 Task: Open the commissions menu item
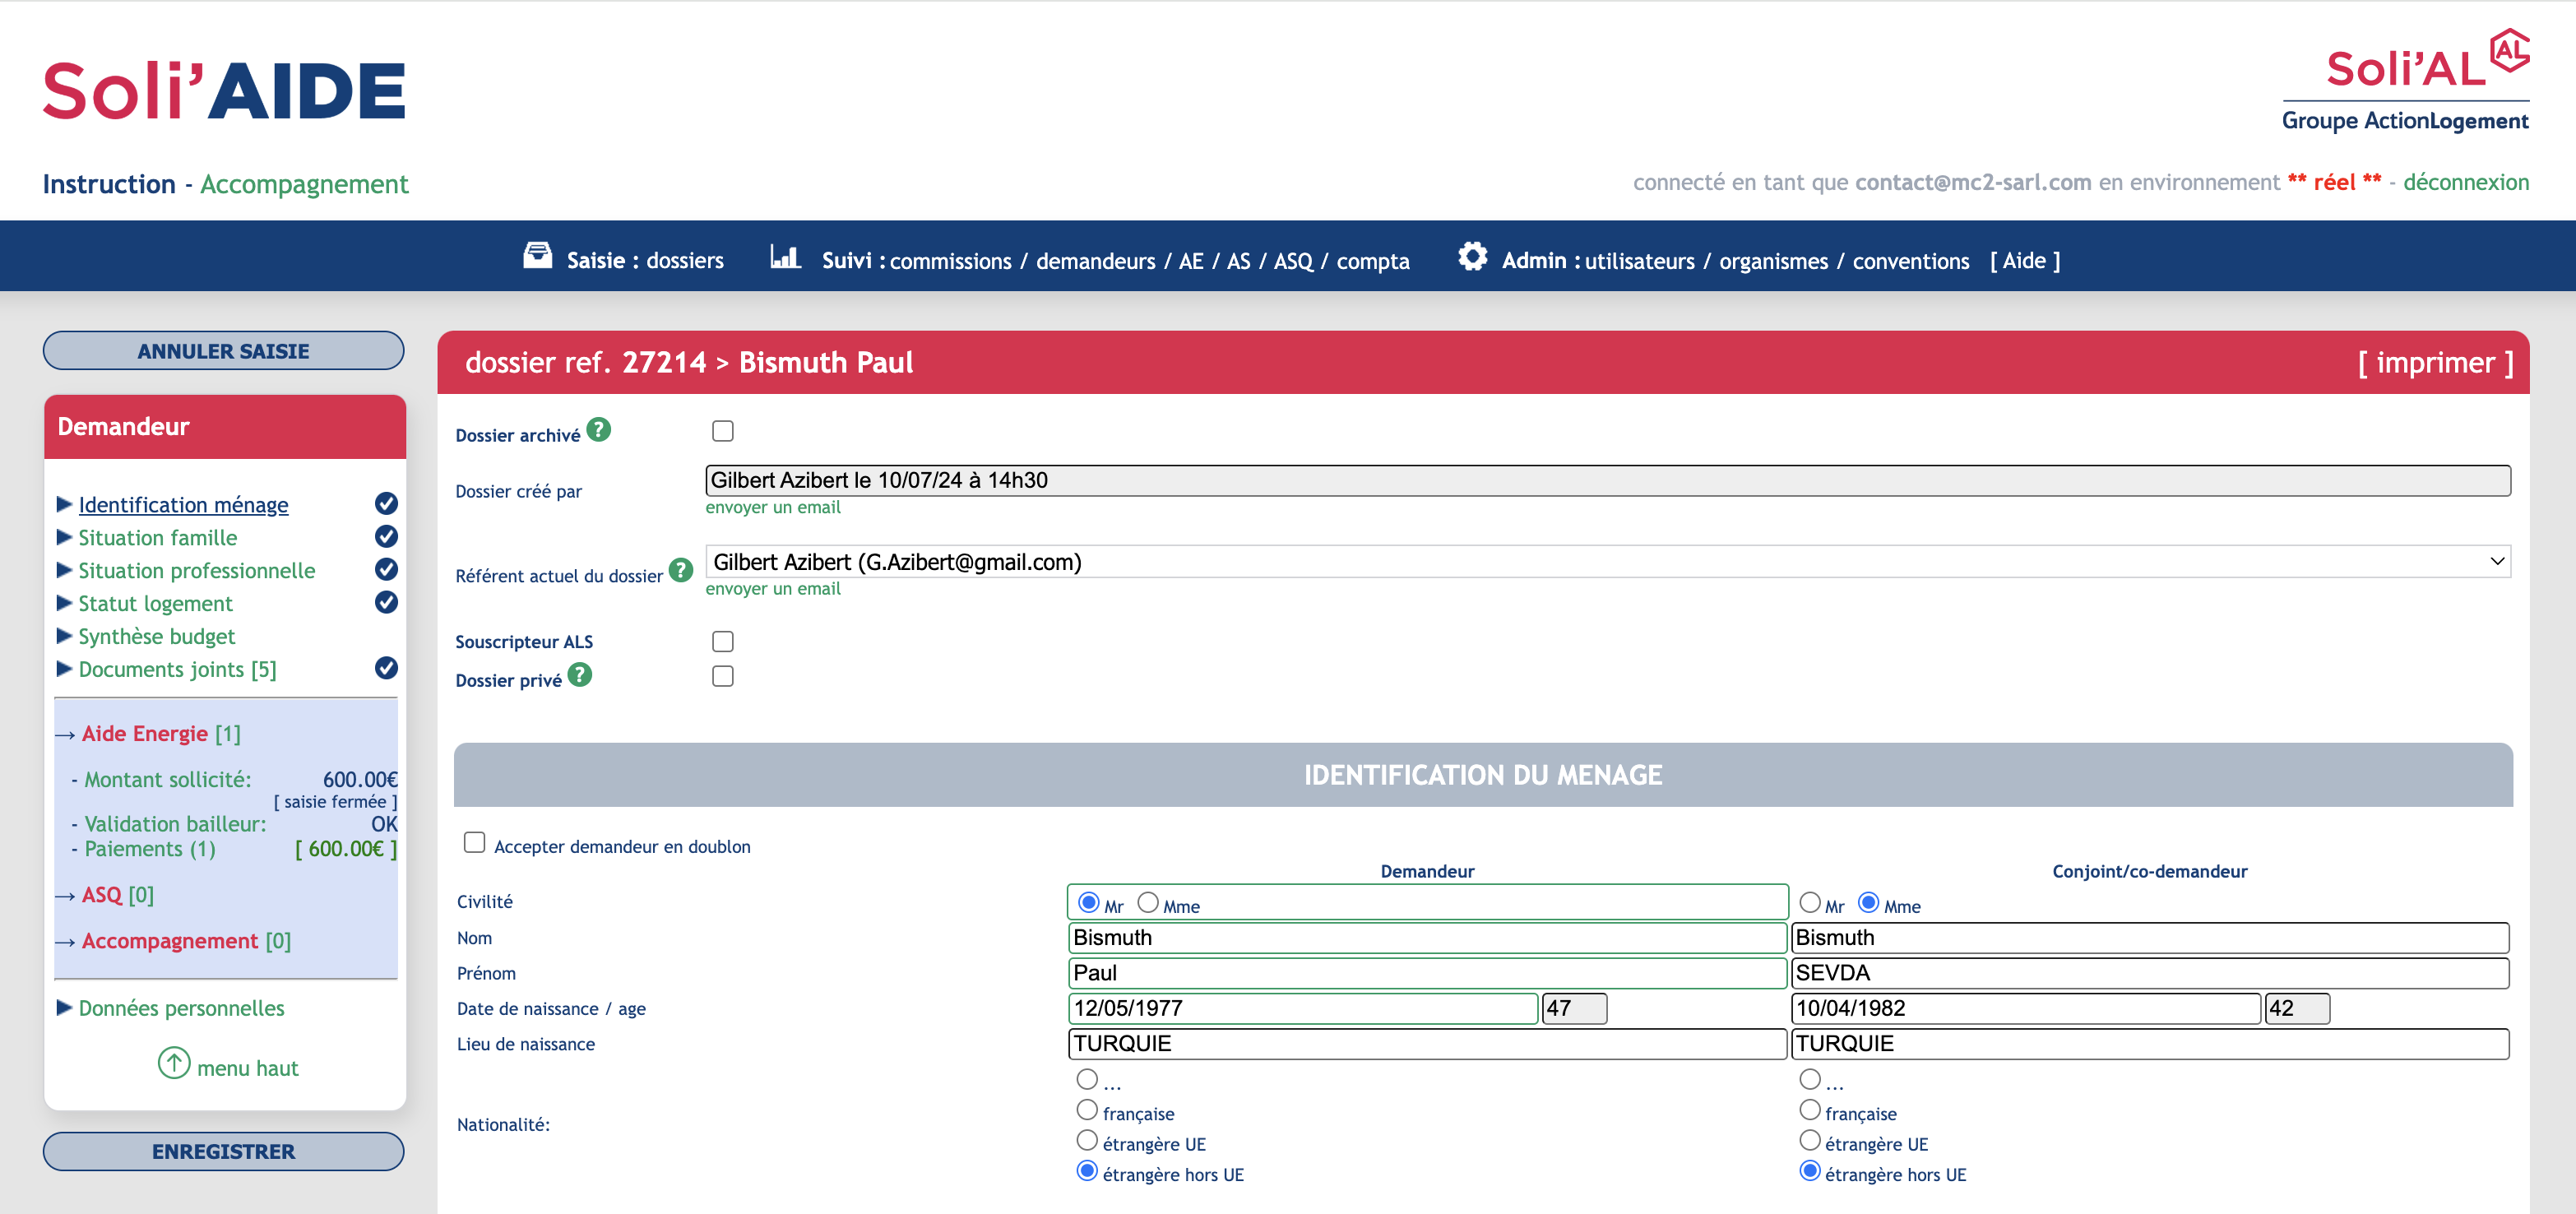tap(950, 261)
